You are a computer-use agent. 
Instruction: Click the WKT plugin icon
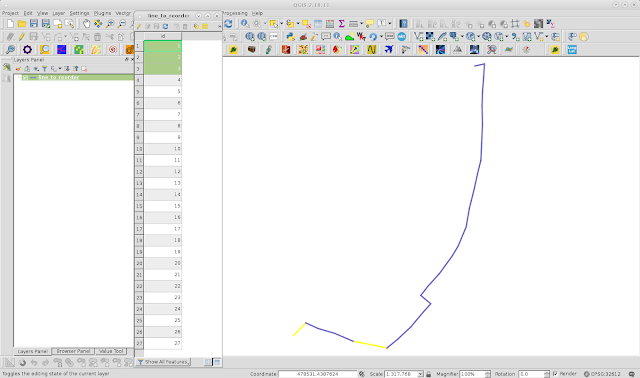pos(361,37)
